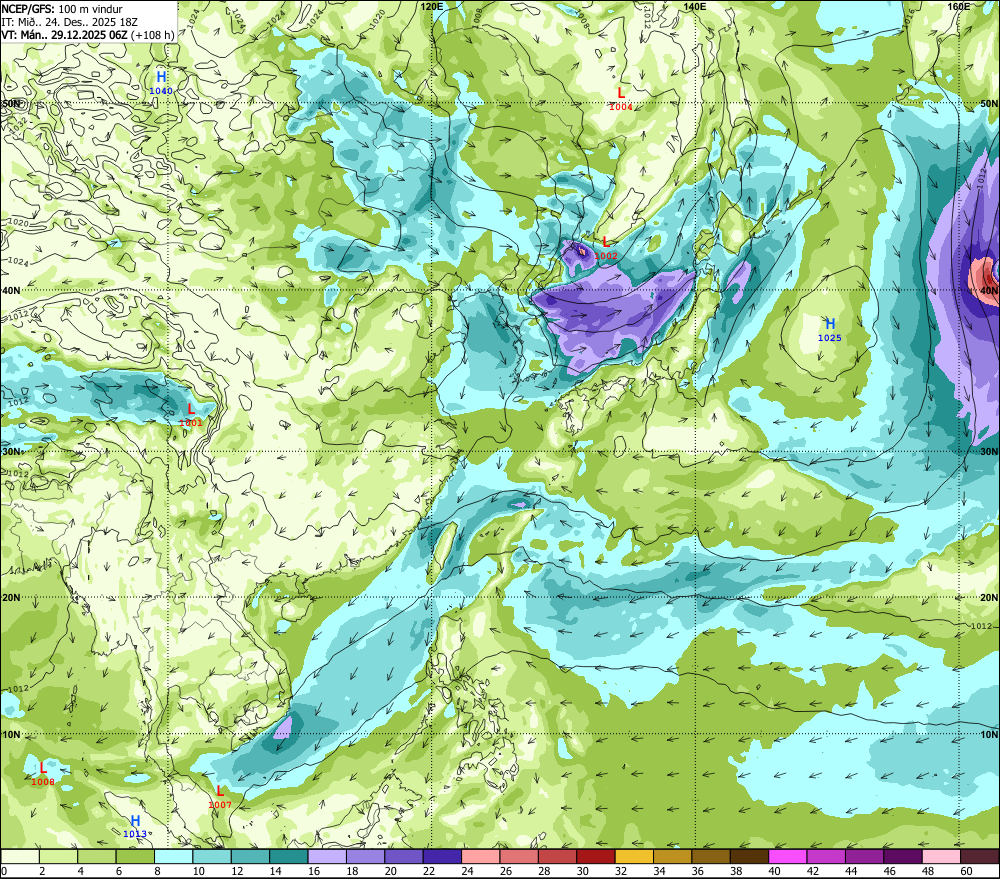1000x879 pixels.
Task: Click the 'IT: Mið.. 24. Des.. 2025 18Z' line
Action: tap(70, 22)
